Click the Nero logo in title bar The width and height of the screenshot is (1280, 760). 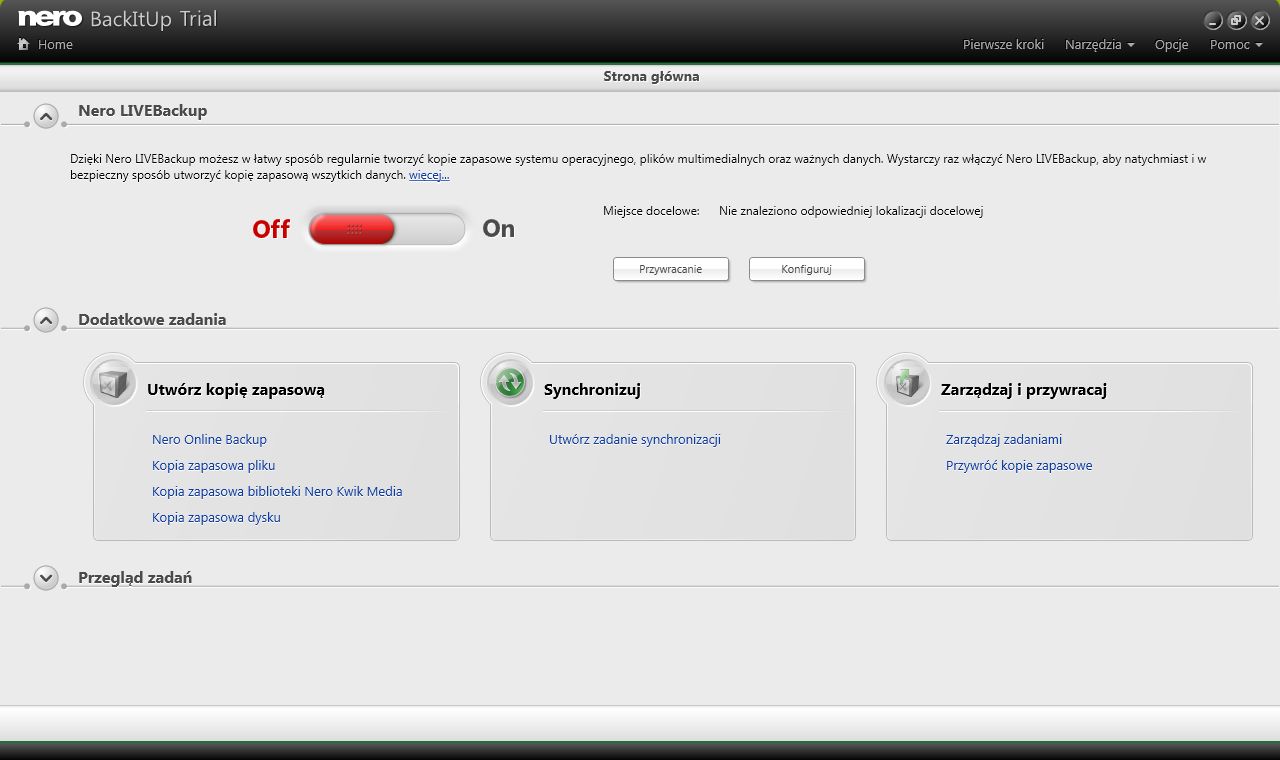click(x=49, y=18)
